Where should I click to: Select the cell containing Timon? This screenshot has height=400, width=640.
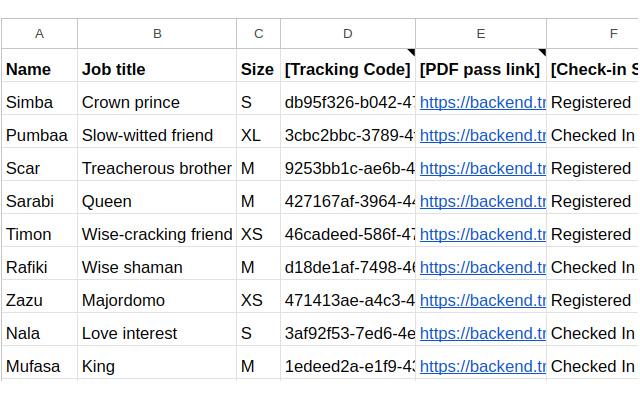click(x=40, y=234)
